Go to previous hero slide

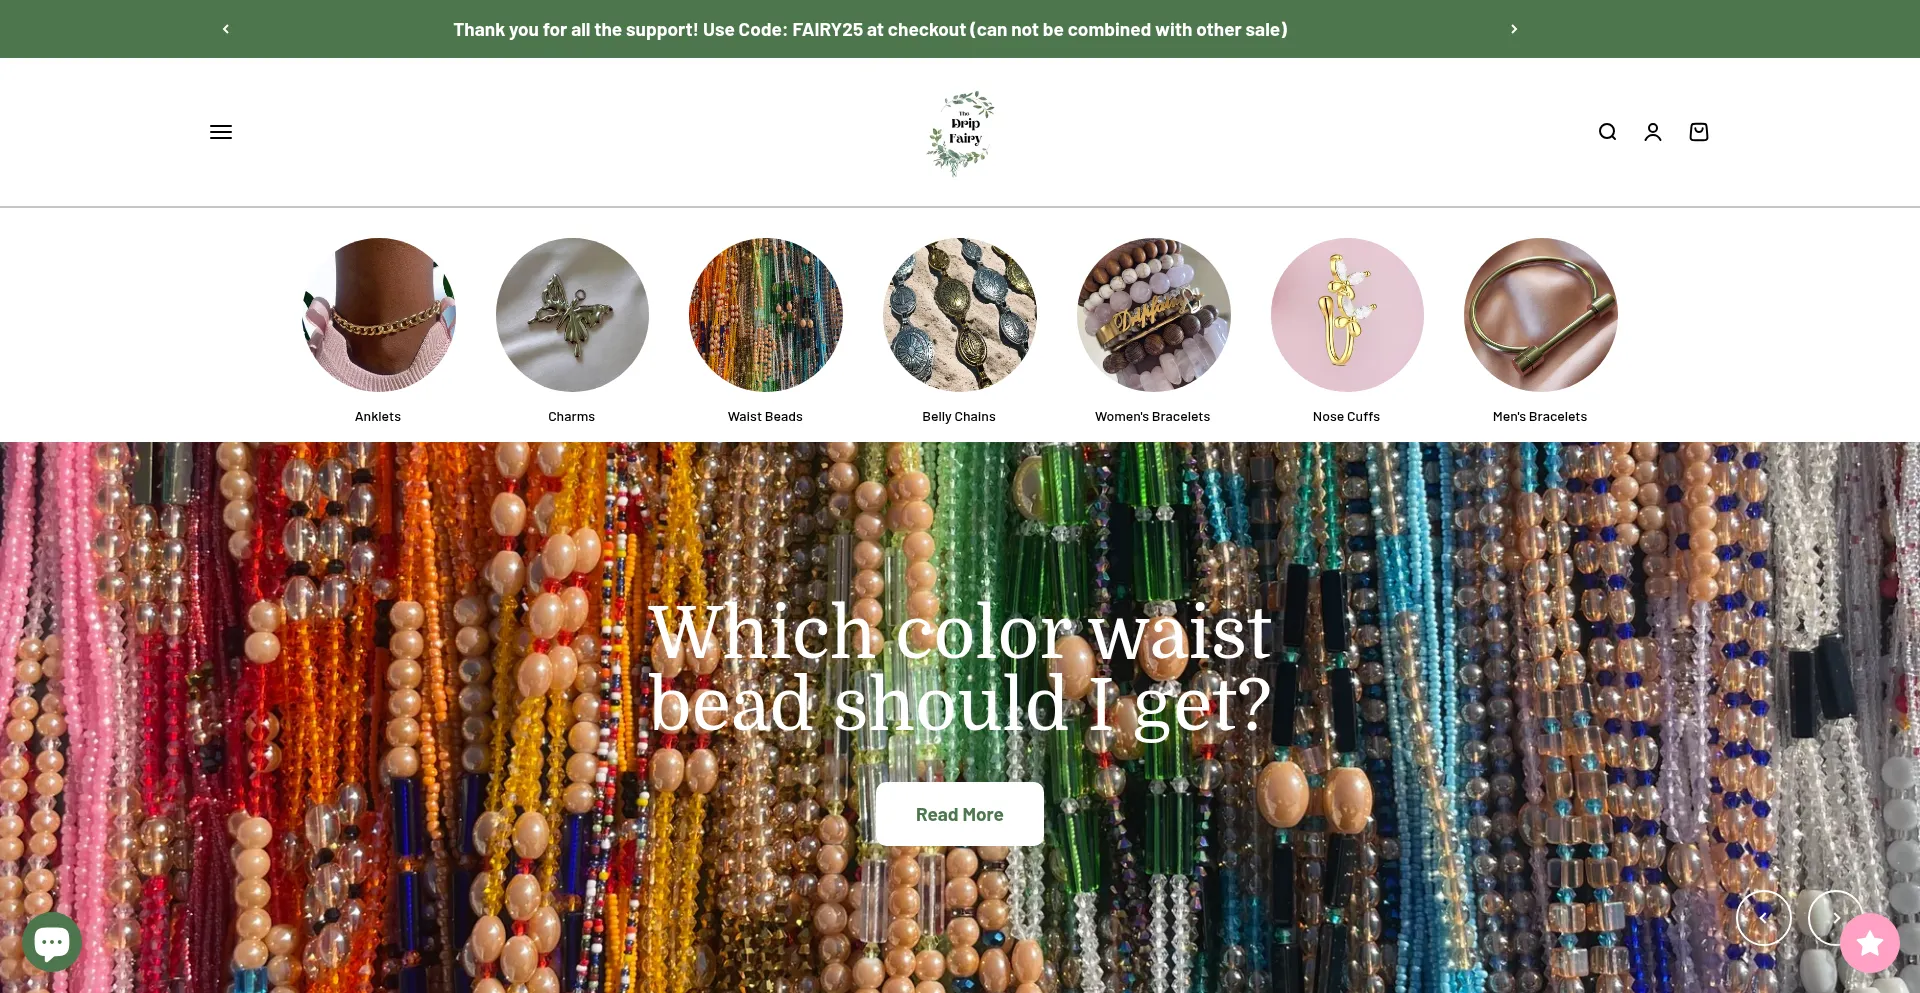(x=1764, y=918)
